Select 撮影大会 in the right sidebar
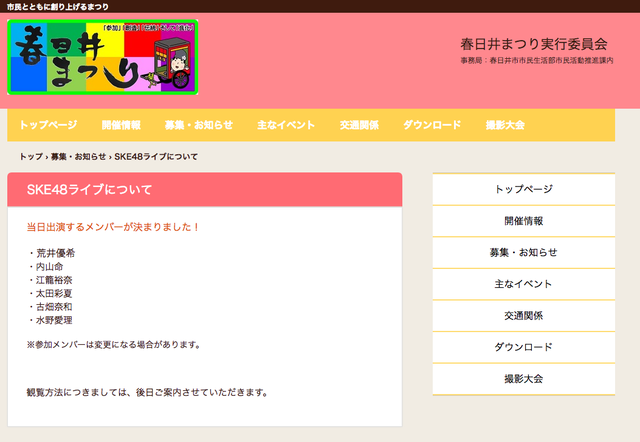This screenshot has height=442, width=640. [524, 379]
